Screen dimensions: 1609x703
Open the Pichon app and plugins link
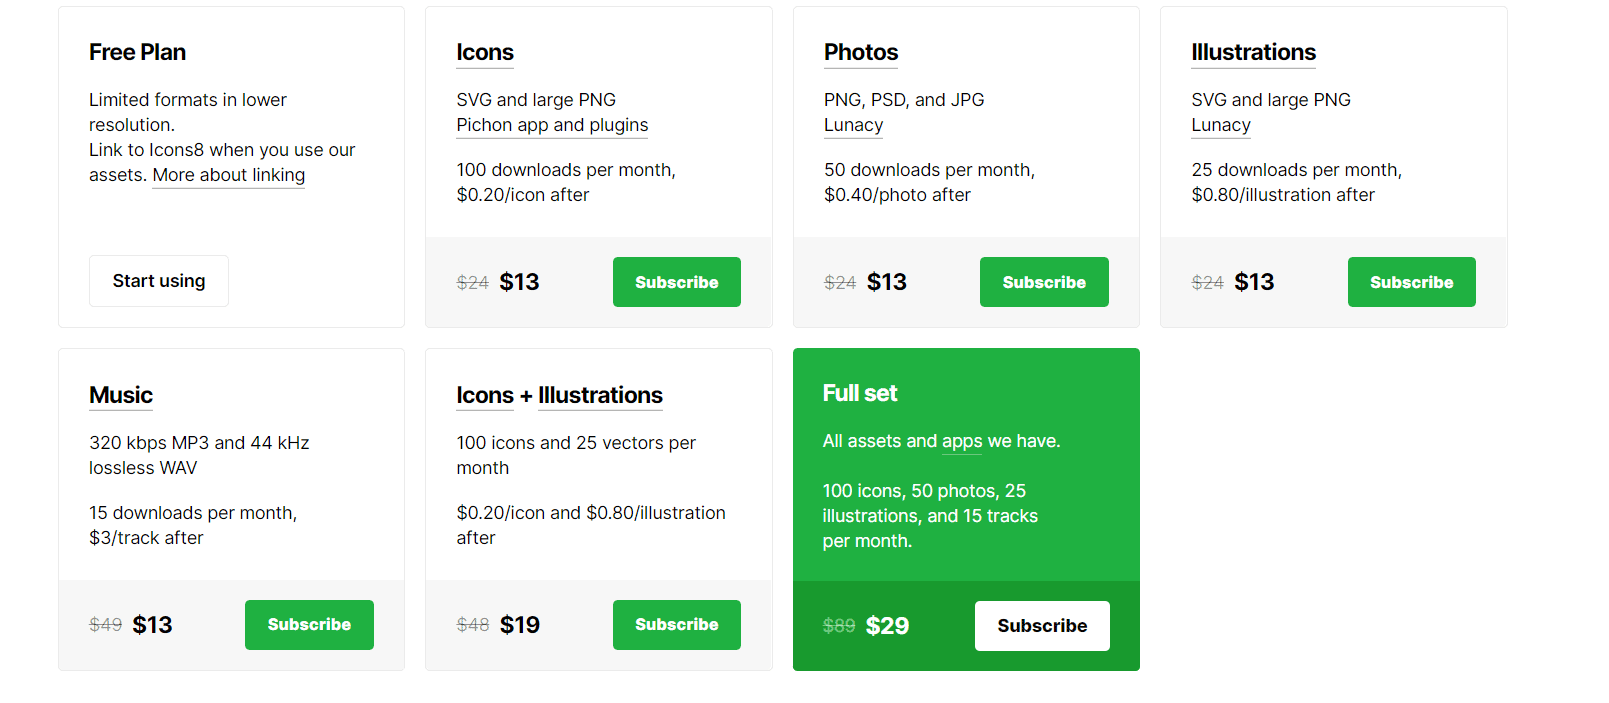[x=551, y=125]
